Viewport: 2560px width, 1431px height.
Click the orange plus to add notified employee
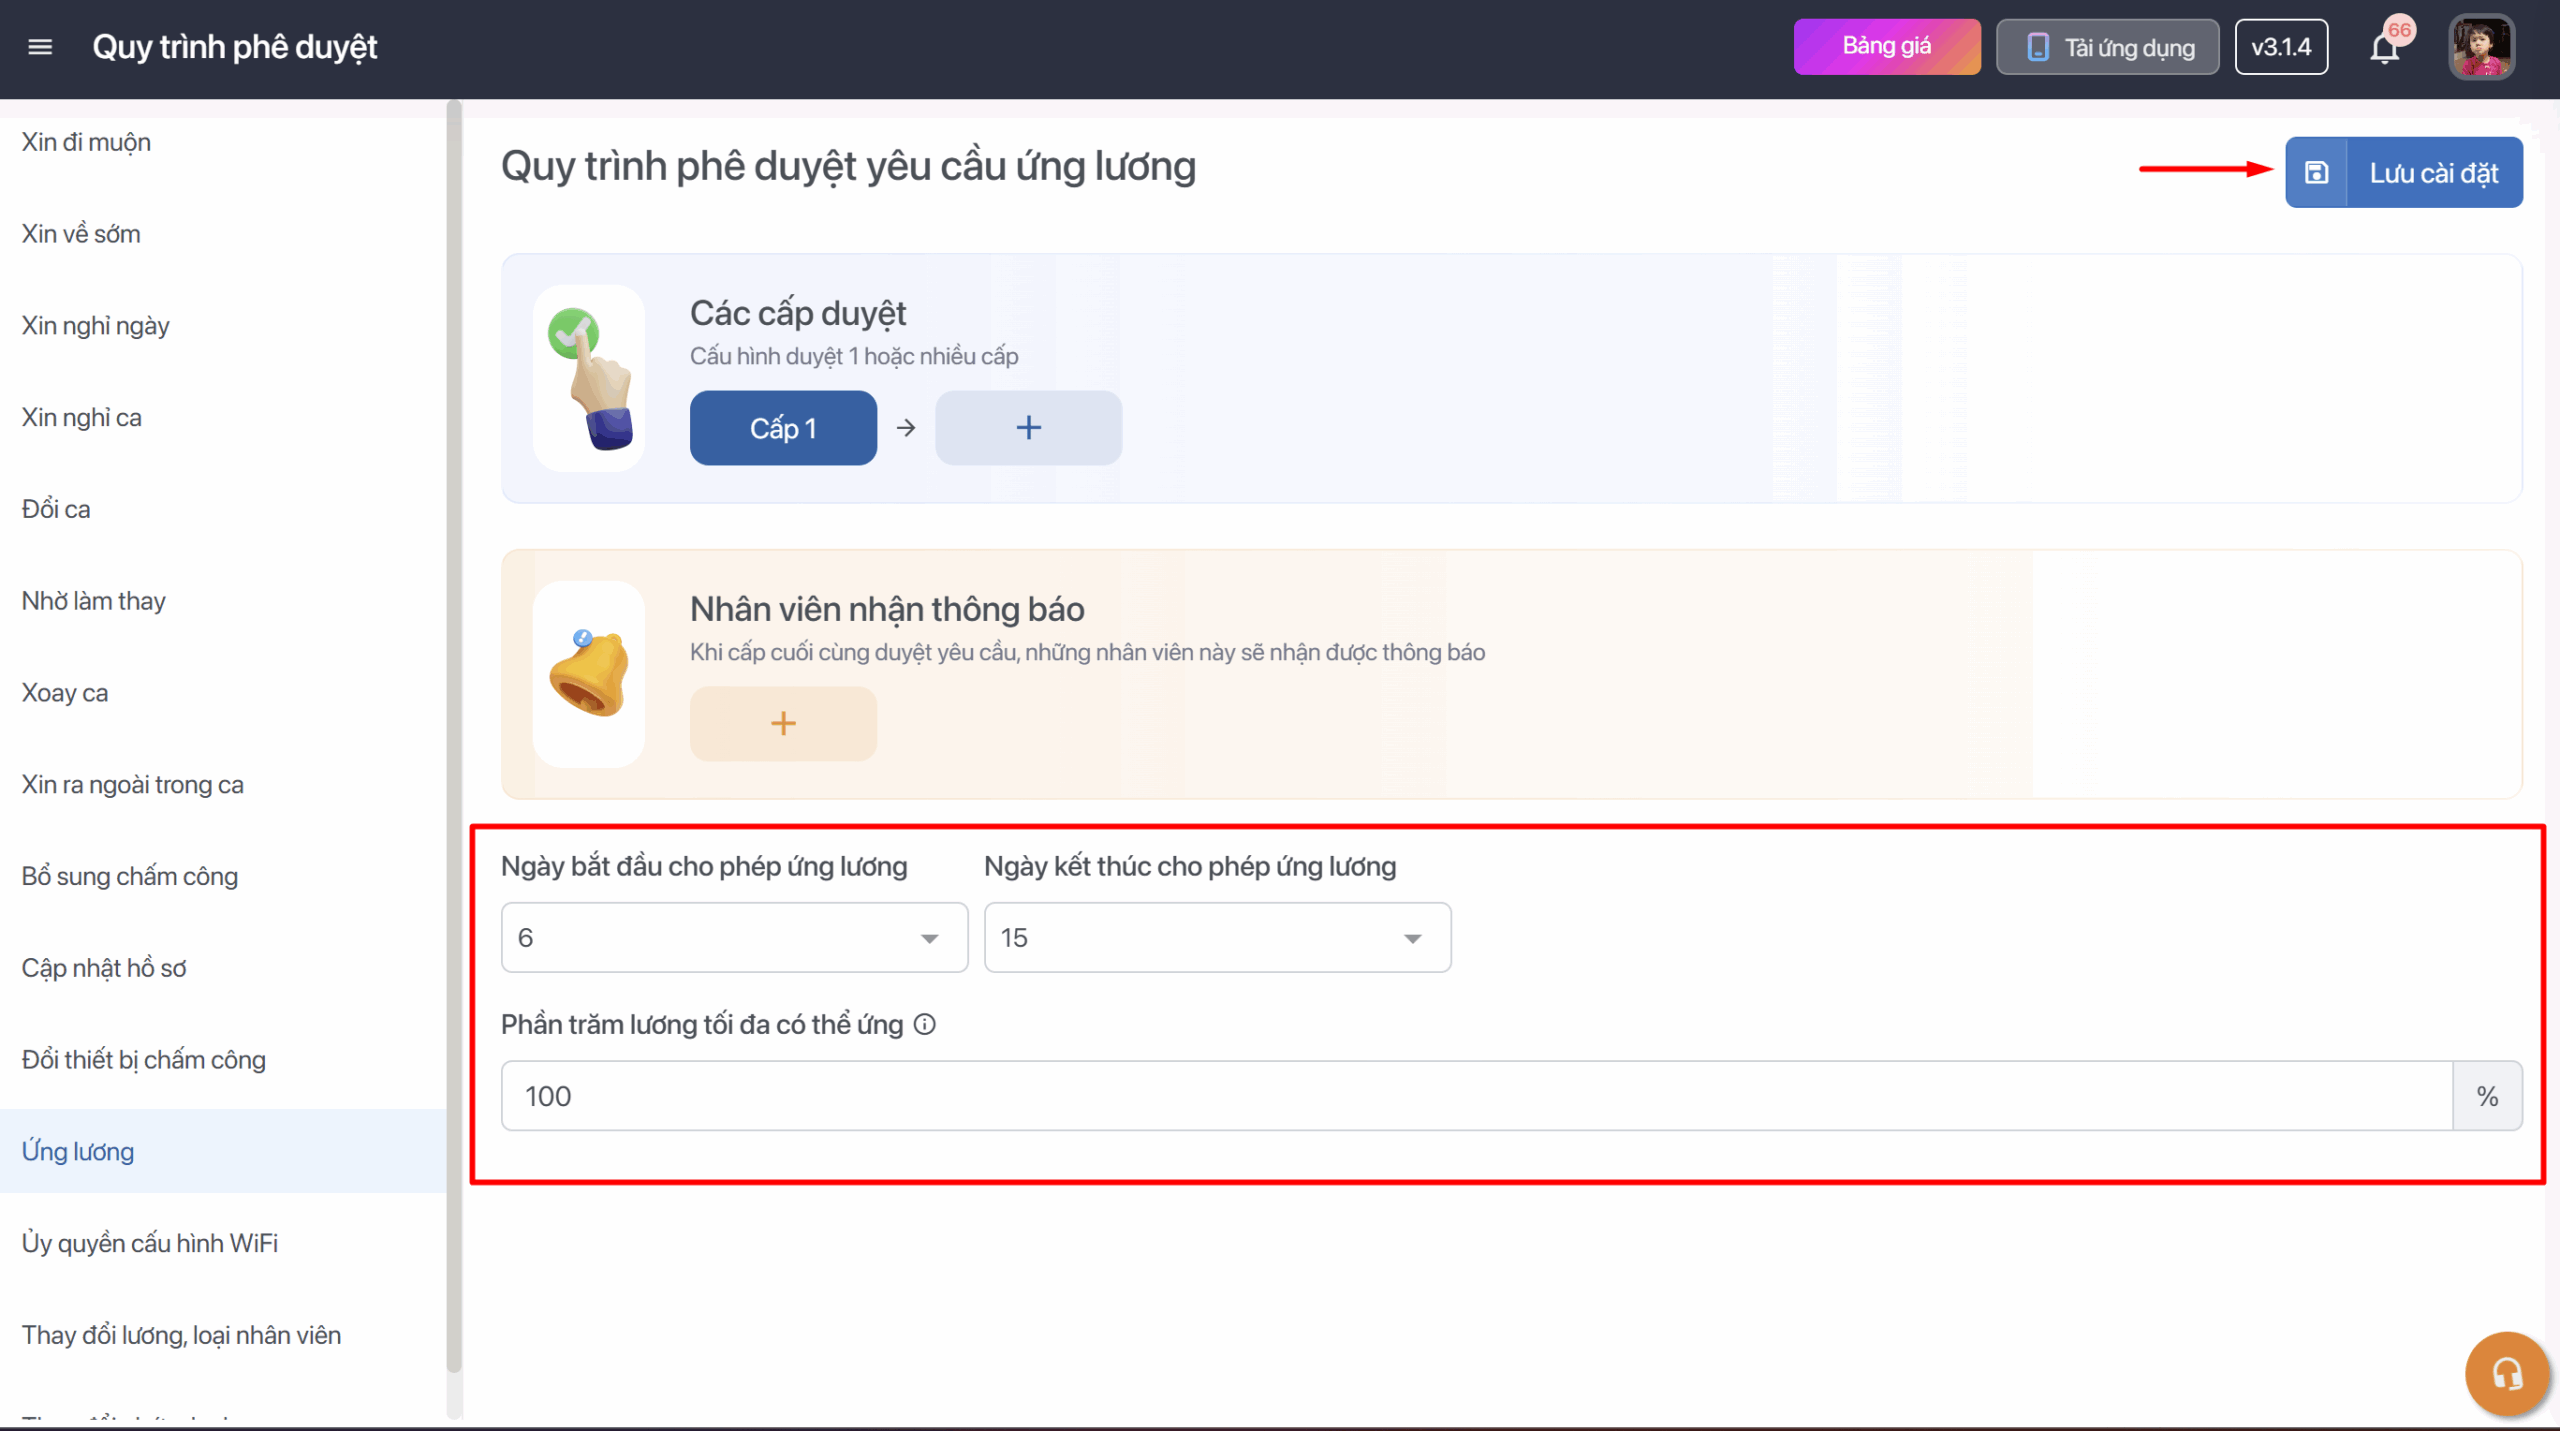783,724
